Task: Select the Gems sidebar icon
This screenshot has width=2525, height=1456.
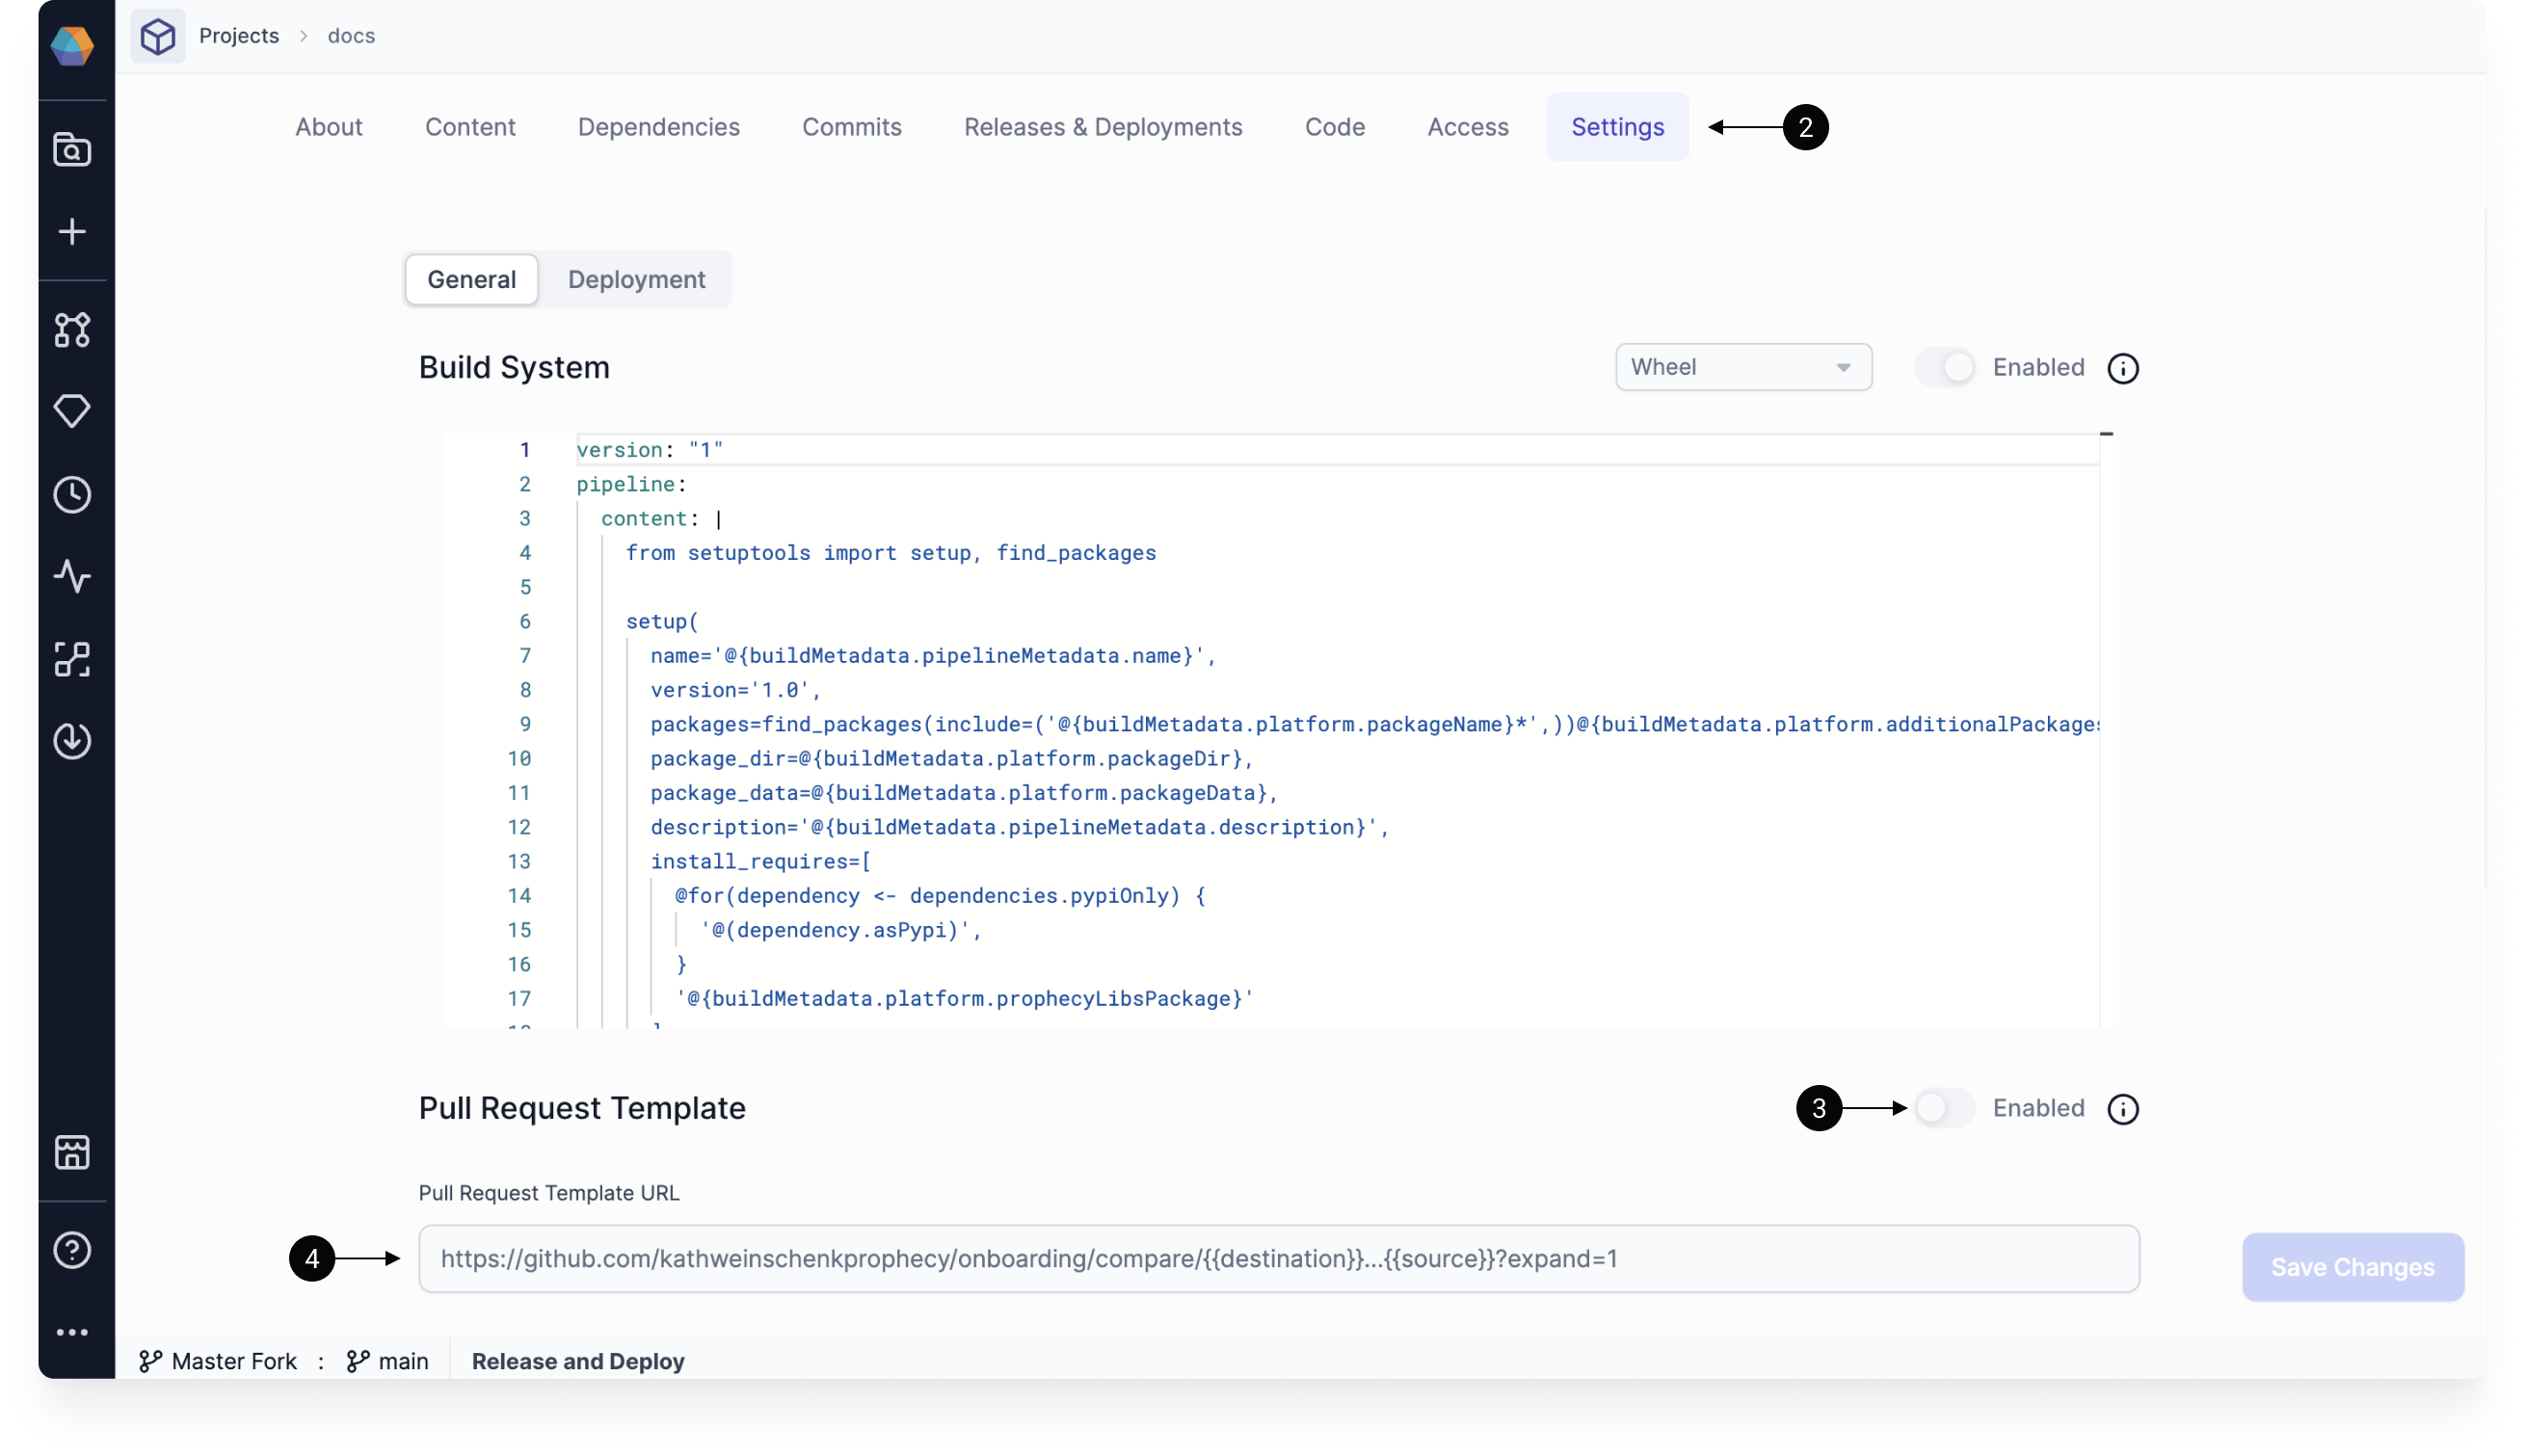Action: click(73, 411)
